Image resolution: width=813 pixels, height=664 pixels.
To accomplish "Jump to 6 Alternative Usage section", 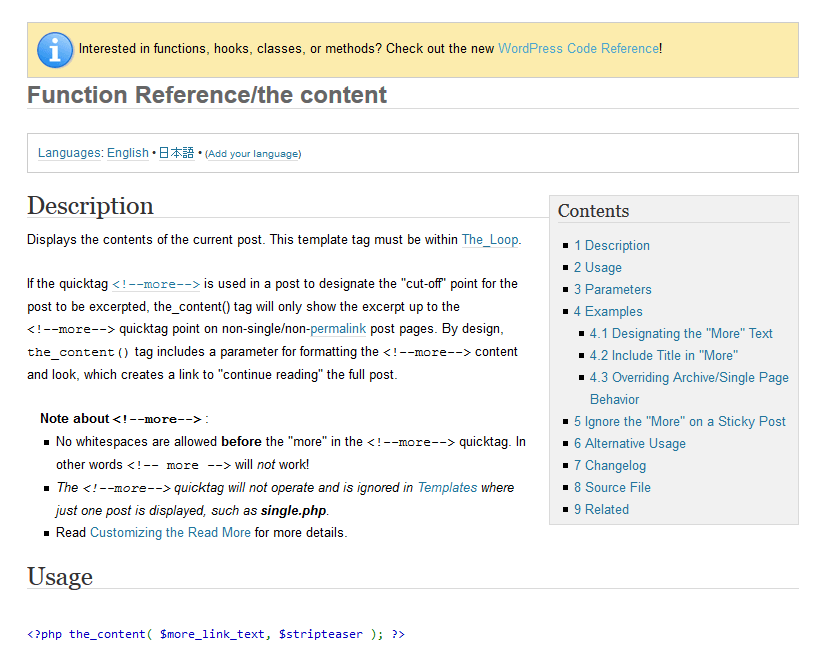I will (x=630, y=444).
